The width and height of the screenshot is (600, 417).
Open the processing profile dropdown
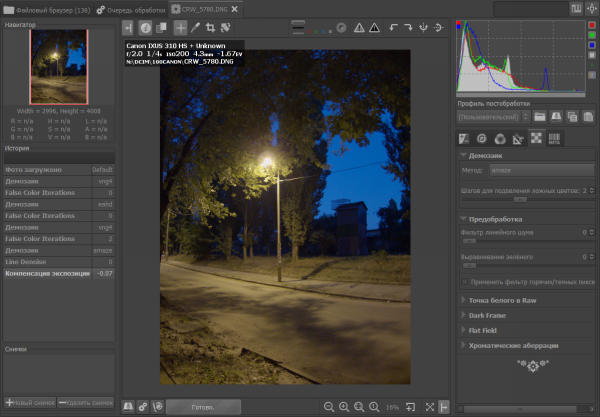pos(493,117)
